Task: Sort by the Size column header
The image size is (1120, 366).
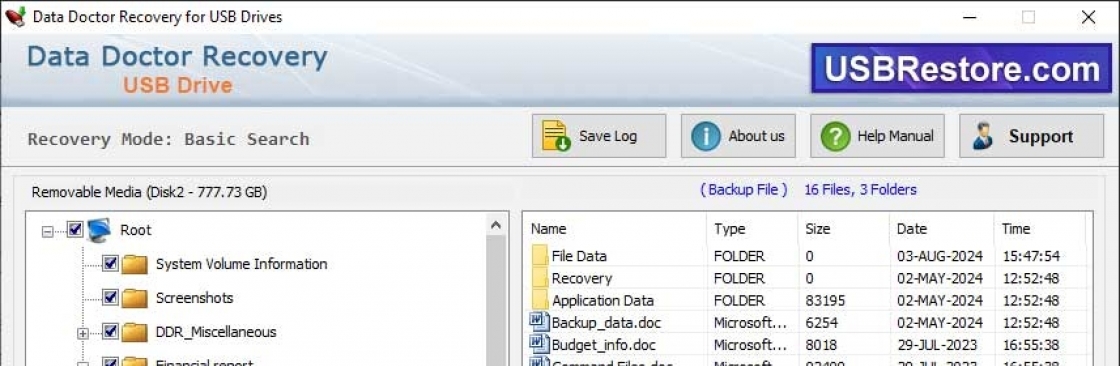Action: coord(818,229)
